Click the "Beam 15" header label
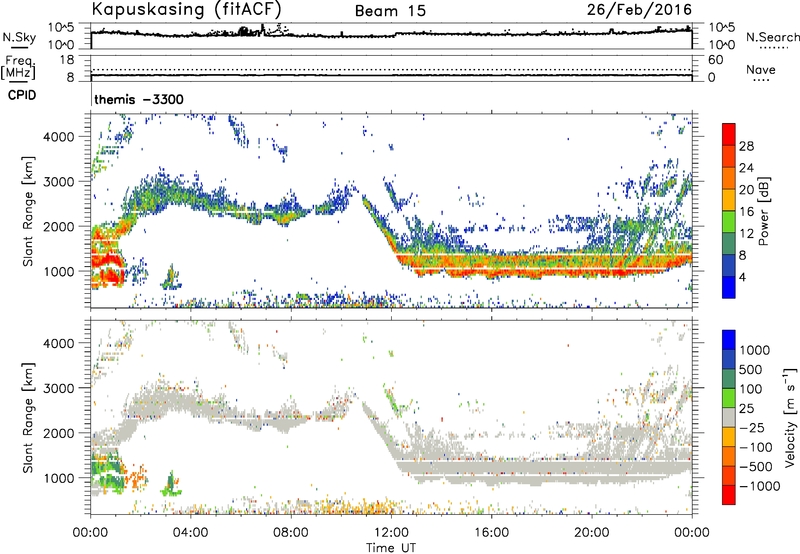This screenshot has width=800, height=554. tap(390, 11)
